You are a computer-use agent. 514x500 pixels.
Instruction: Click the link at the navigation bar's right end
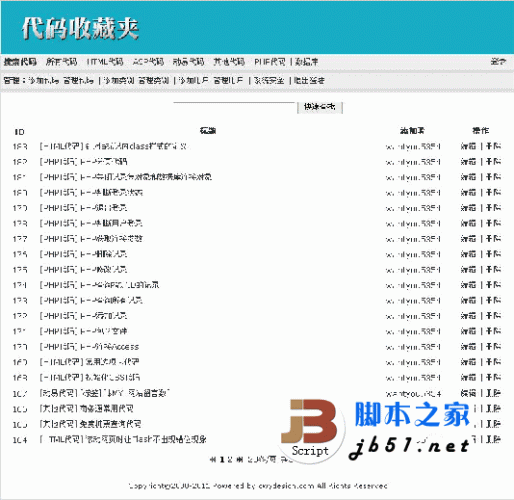click(x=498, y=62)
